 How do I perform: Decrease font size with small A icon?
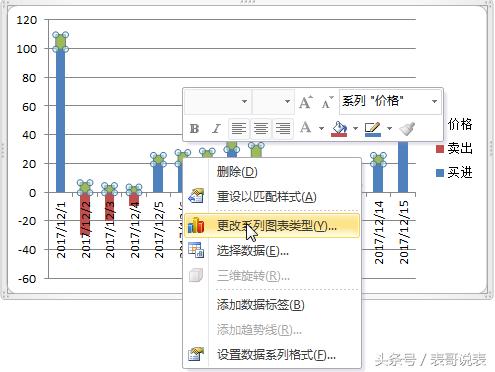327,102
